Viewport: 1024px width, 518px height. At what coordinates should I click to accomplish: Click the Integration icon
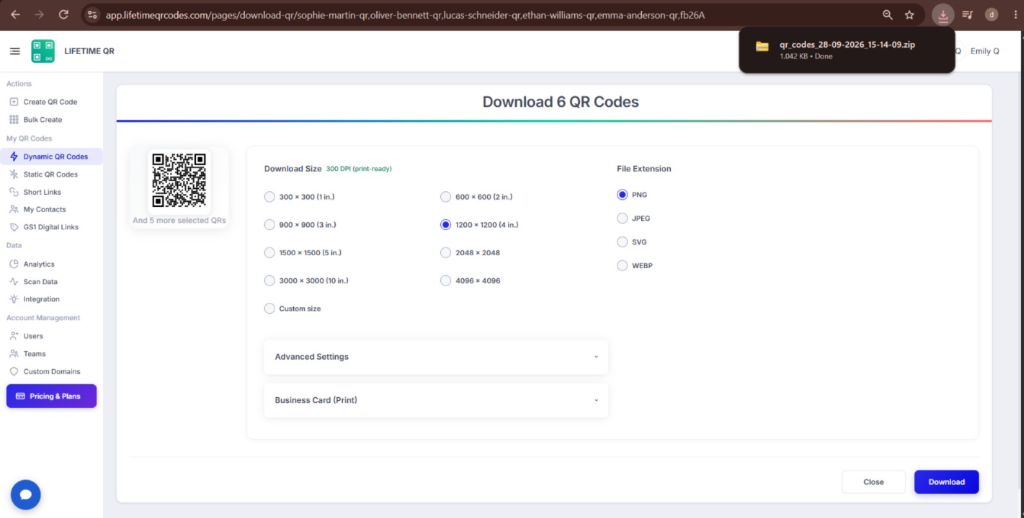click(14, 299)
